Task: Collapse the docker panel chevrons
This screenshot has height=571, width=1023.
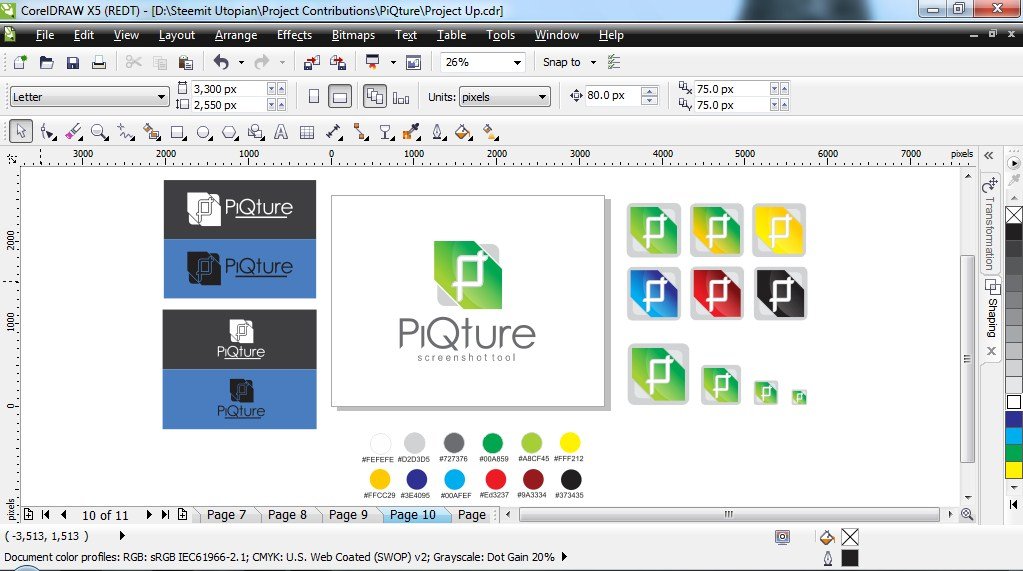Action: tap(989, 155)
